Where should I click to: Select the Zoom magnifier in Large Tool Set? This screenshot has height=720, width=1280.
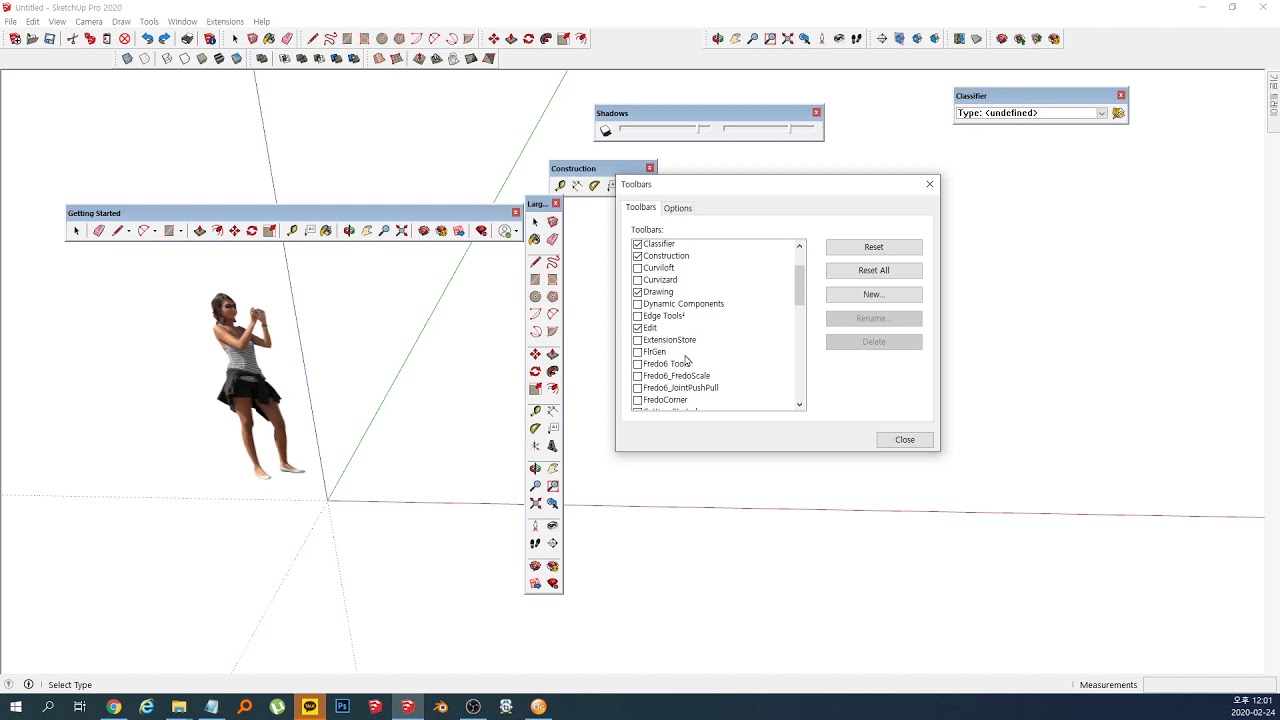535,486
